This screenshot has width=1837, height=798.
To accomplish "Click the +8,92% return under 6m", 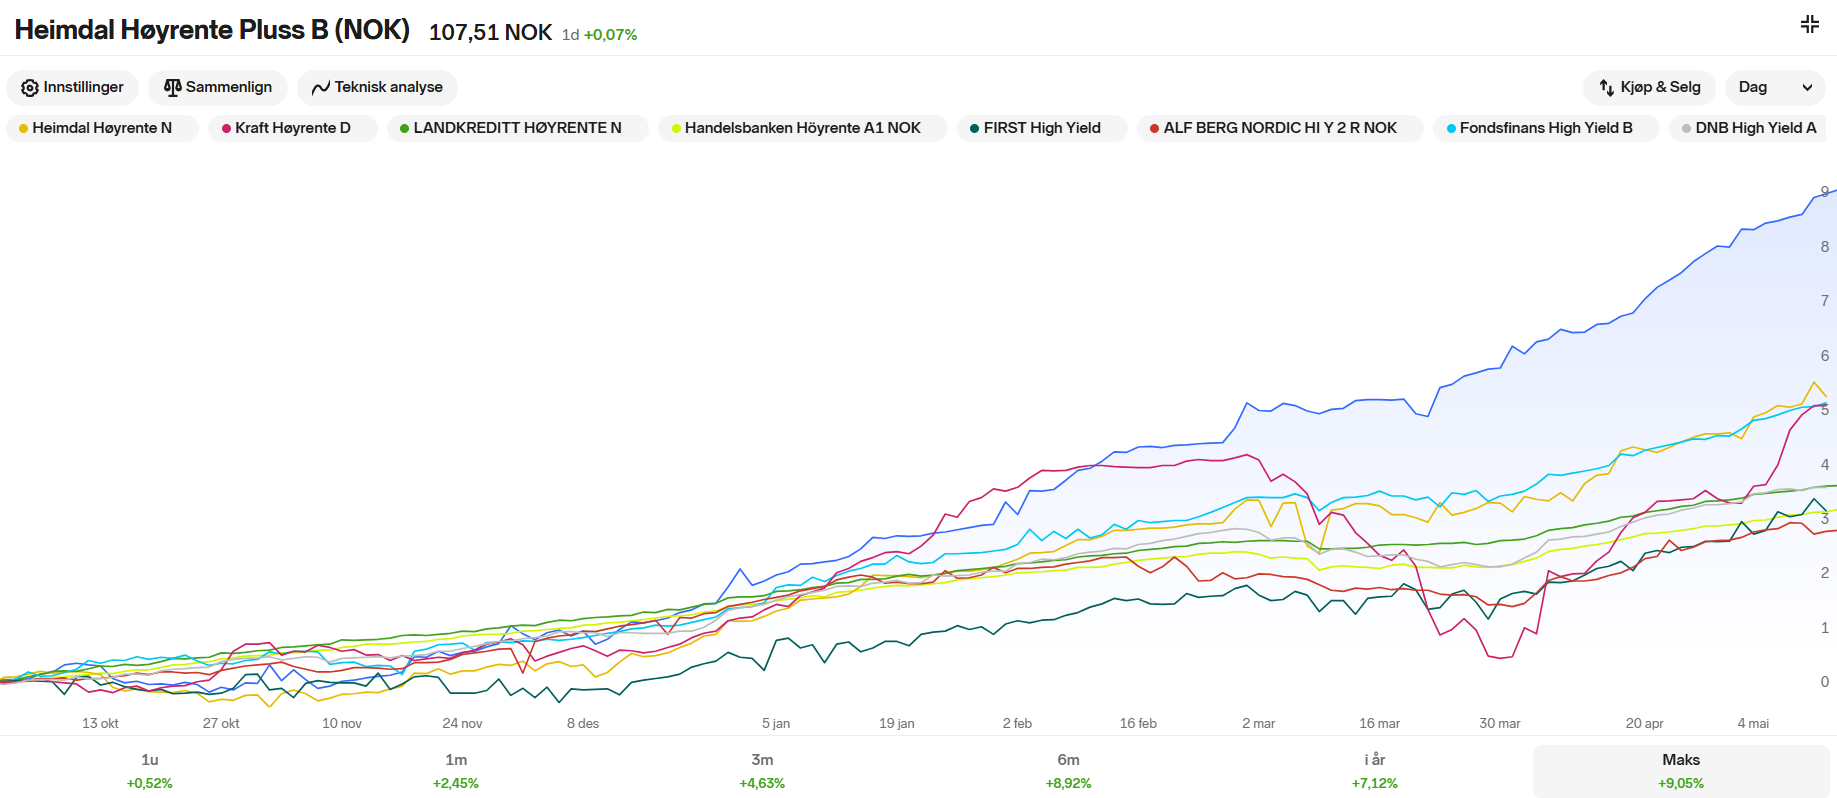I will click(1068, 784).
